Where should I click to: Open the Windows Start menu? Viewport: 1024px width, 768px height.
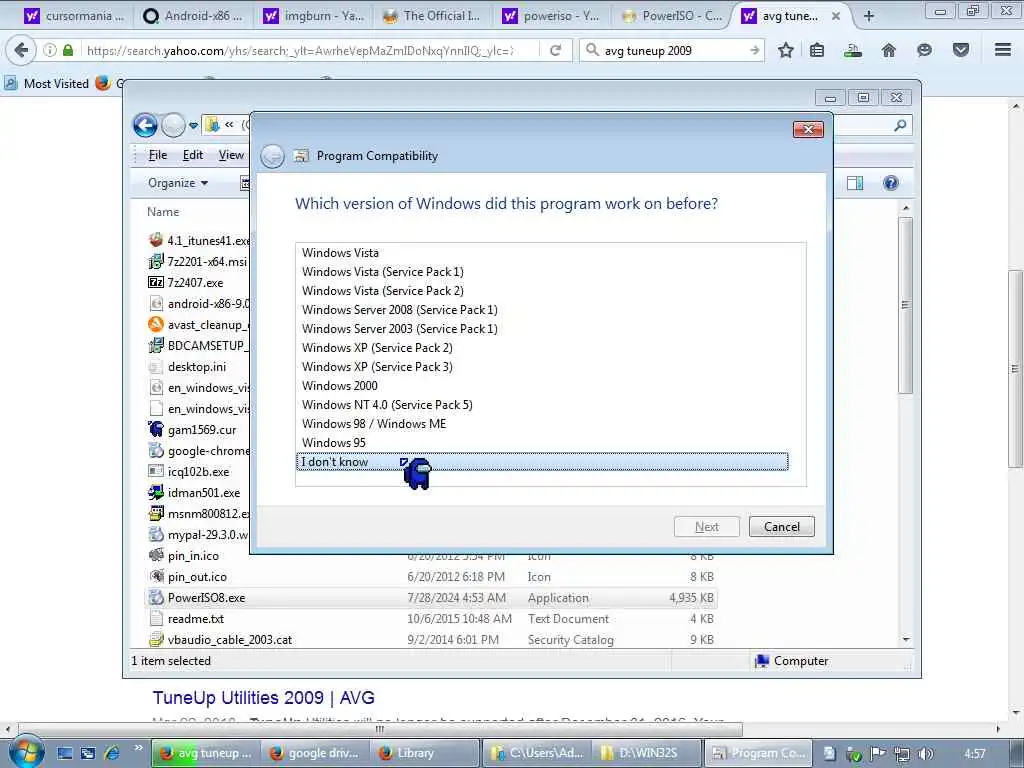click(x=27, y=752)
